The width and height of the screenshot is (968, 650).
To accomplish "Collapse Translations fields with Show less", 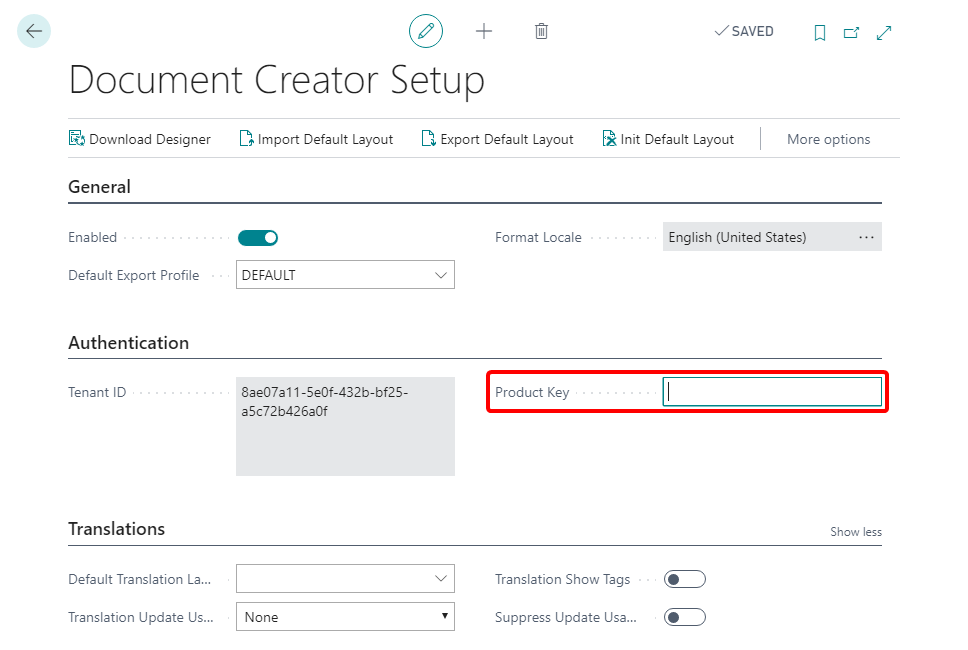I will (x=856, y=531).
